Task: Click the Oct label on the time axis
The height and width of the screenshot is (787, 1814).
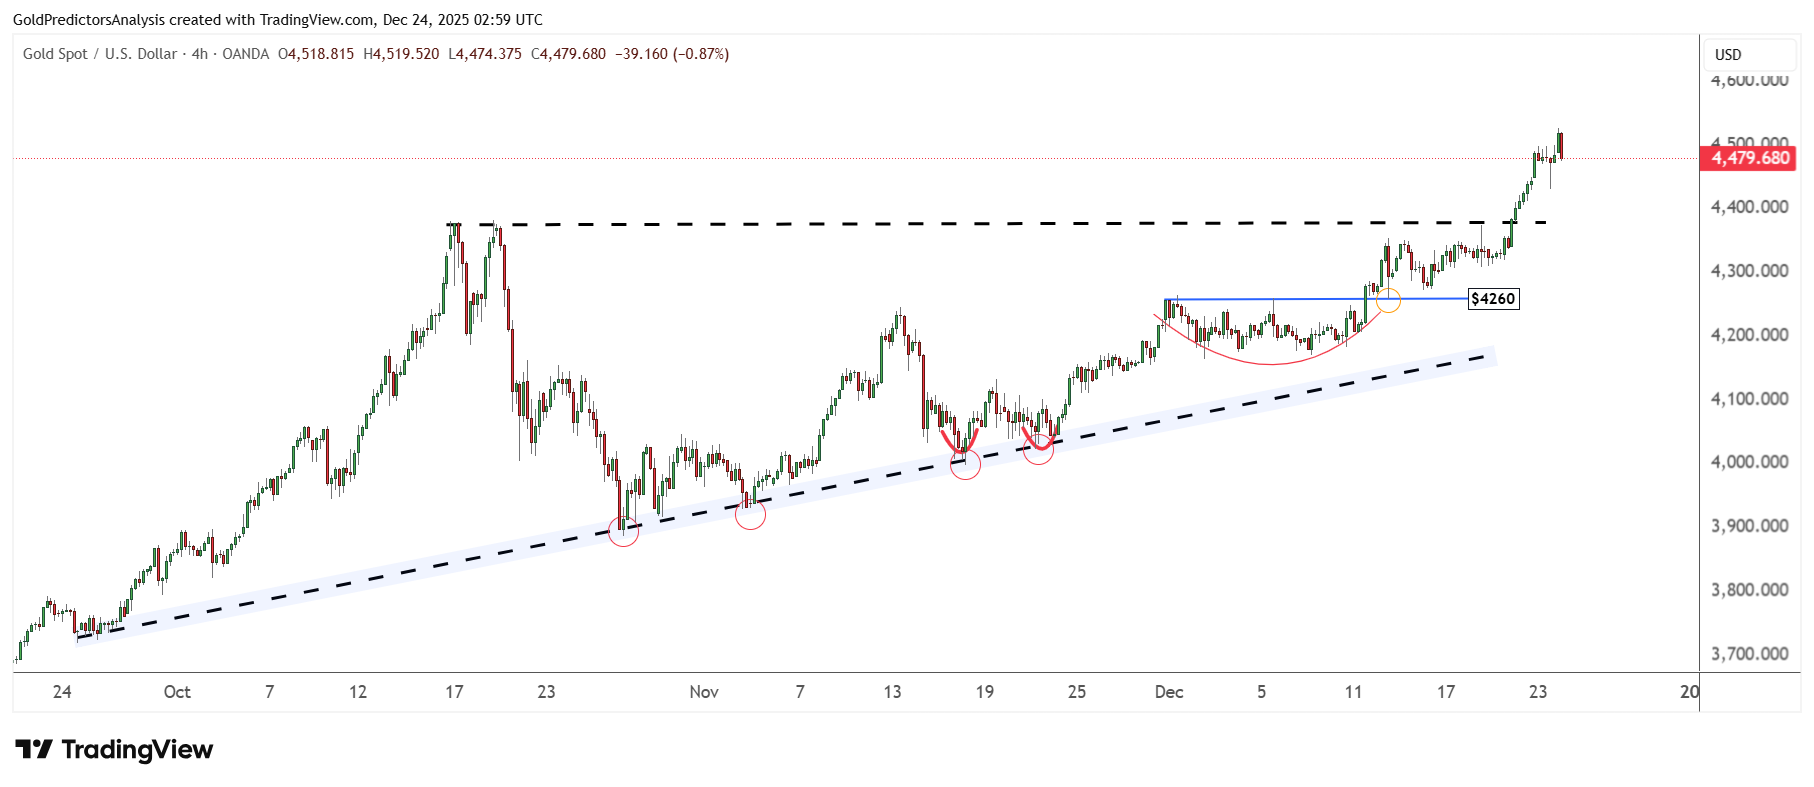Action: point(177,692)
